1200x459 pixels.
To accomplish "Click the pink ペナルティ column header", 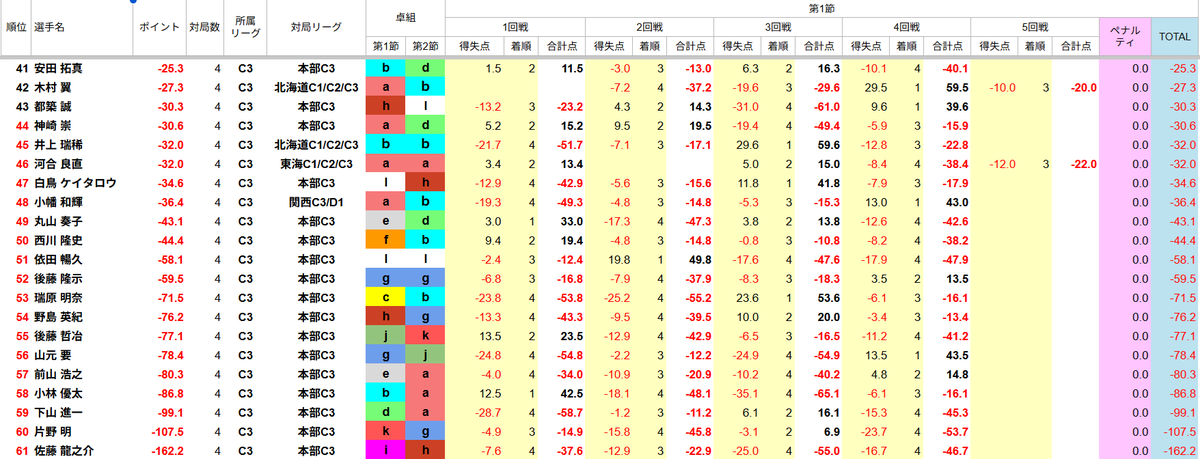I will [1125, 36].
